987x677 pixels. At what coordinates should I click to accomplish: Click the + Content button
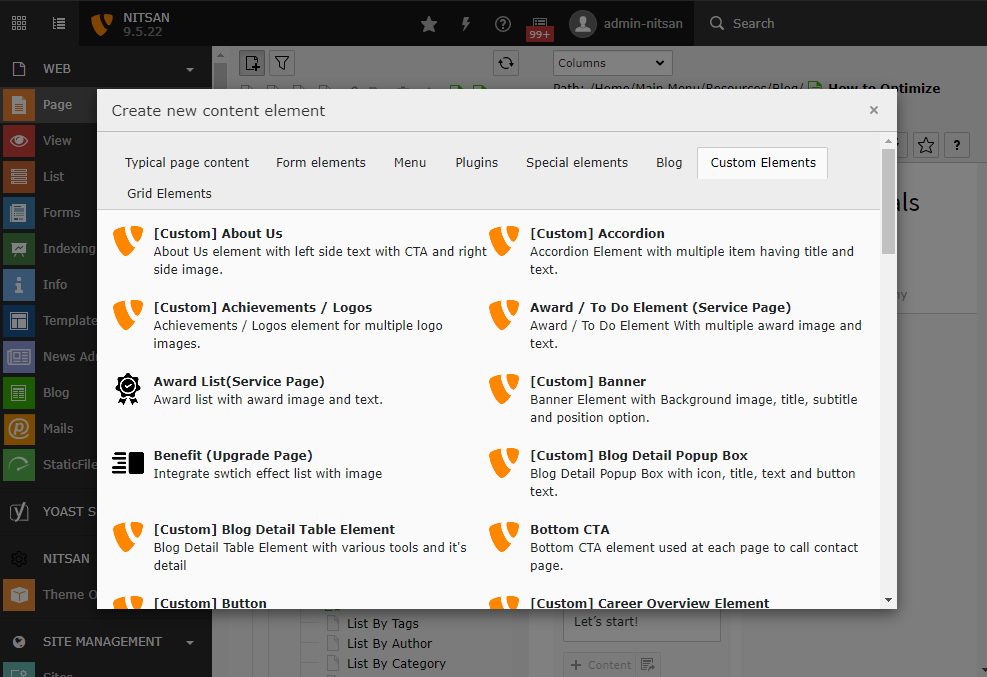600,664
